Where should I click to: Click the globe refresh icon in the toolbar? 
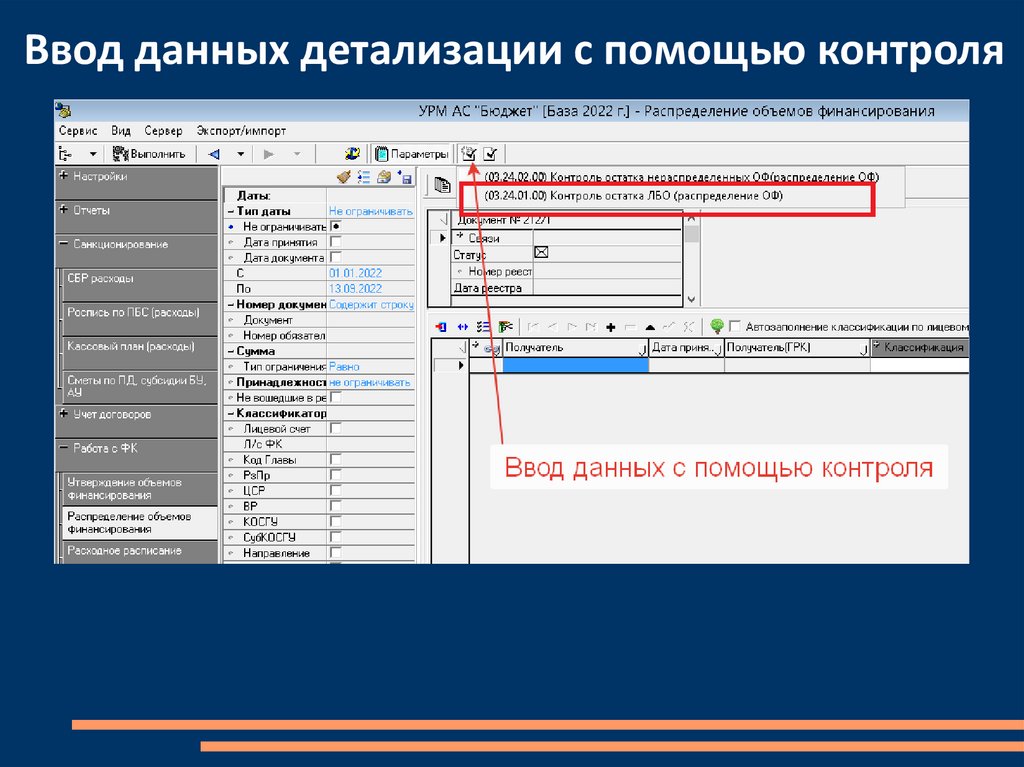click(x=352, y=153)
